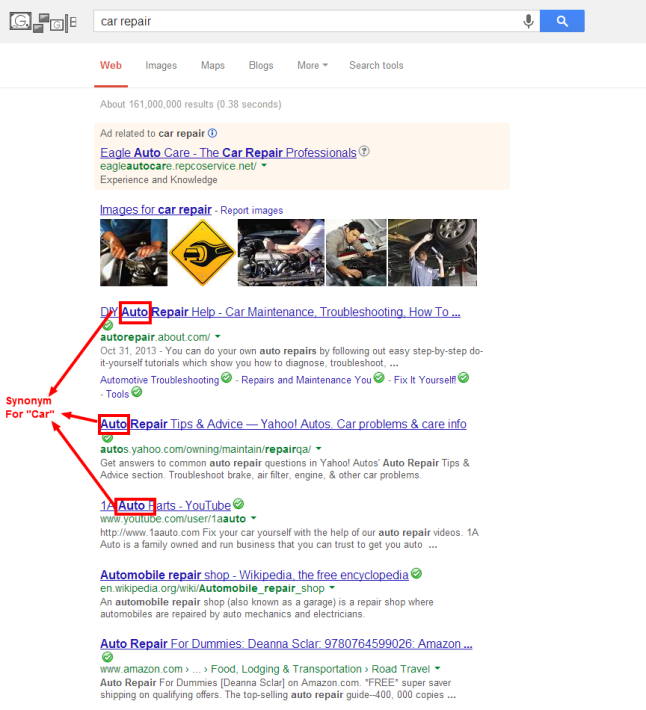Open the Automotive Troubleshooting sitelink
The width and height of the screenshot is (646, 710).
point(160,380)
